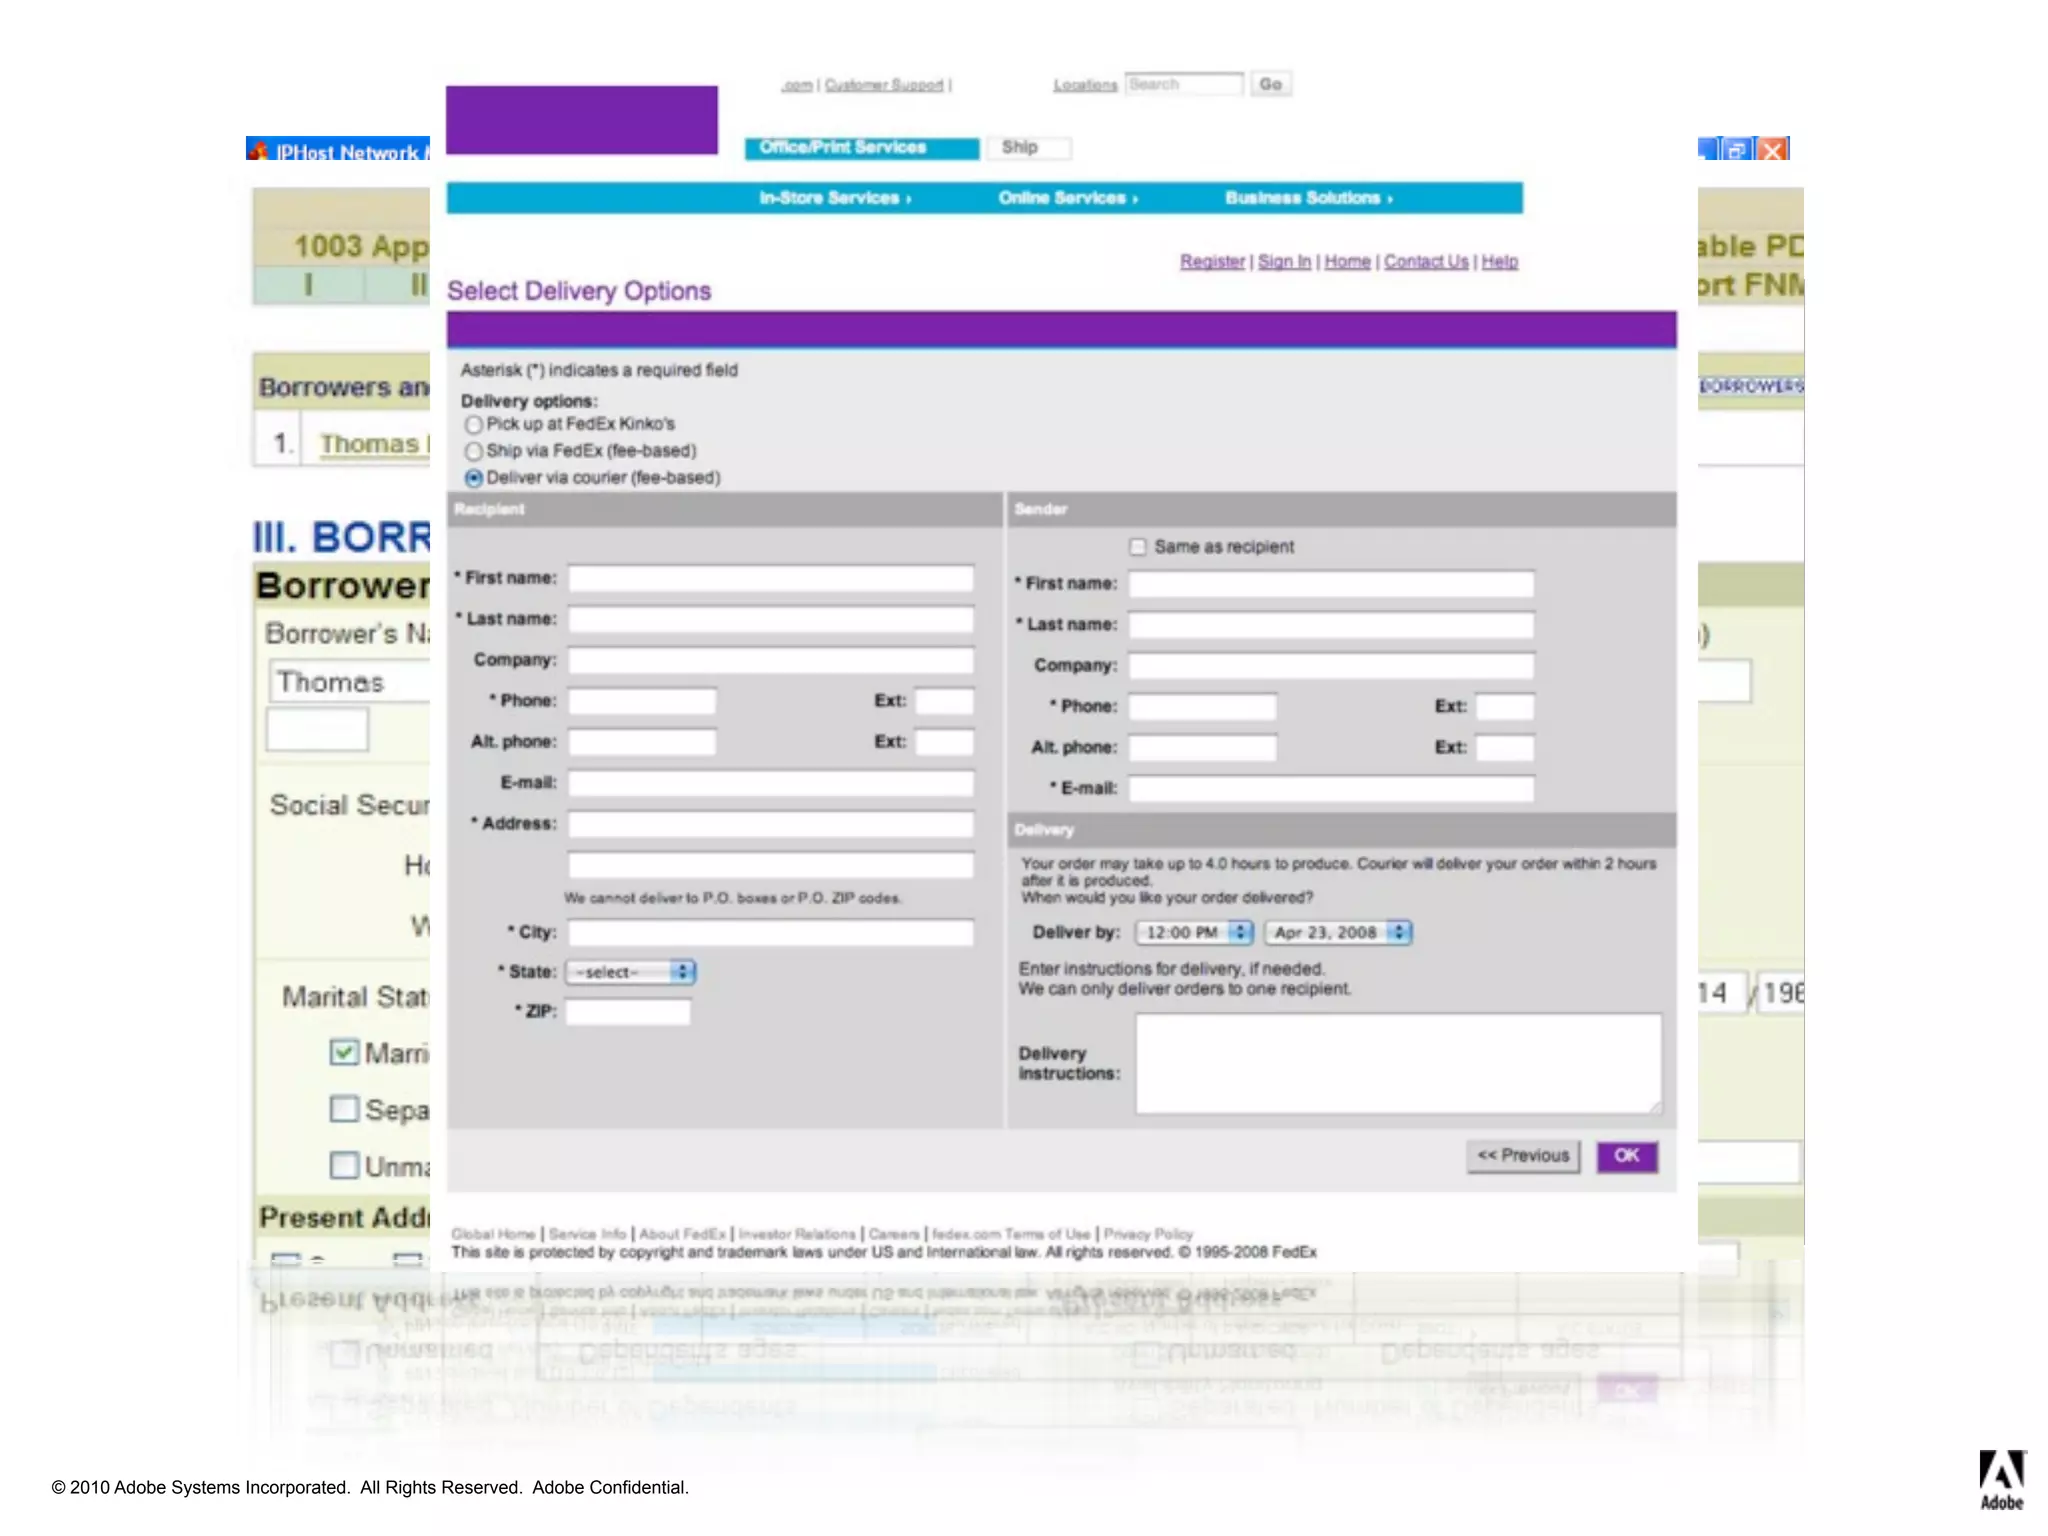This screenshot has height=1536, width=2048.
Task: Click the Global Home footer link
Action: coord(493,1235)
